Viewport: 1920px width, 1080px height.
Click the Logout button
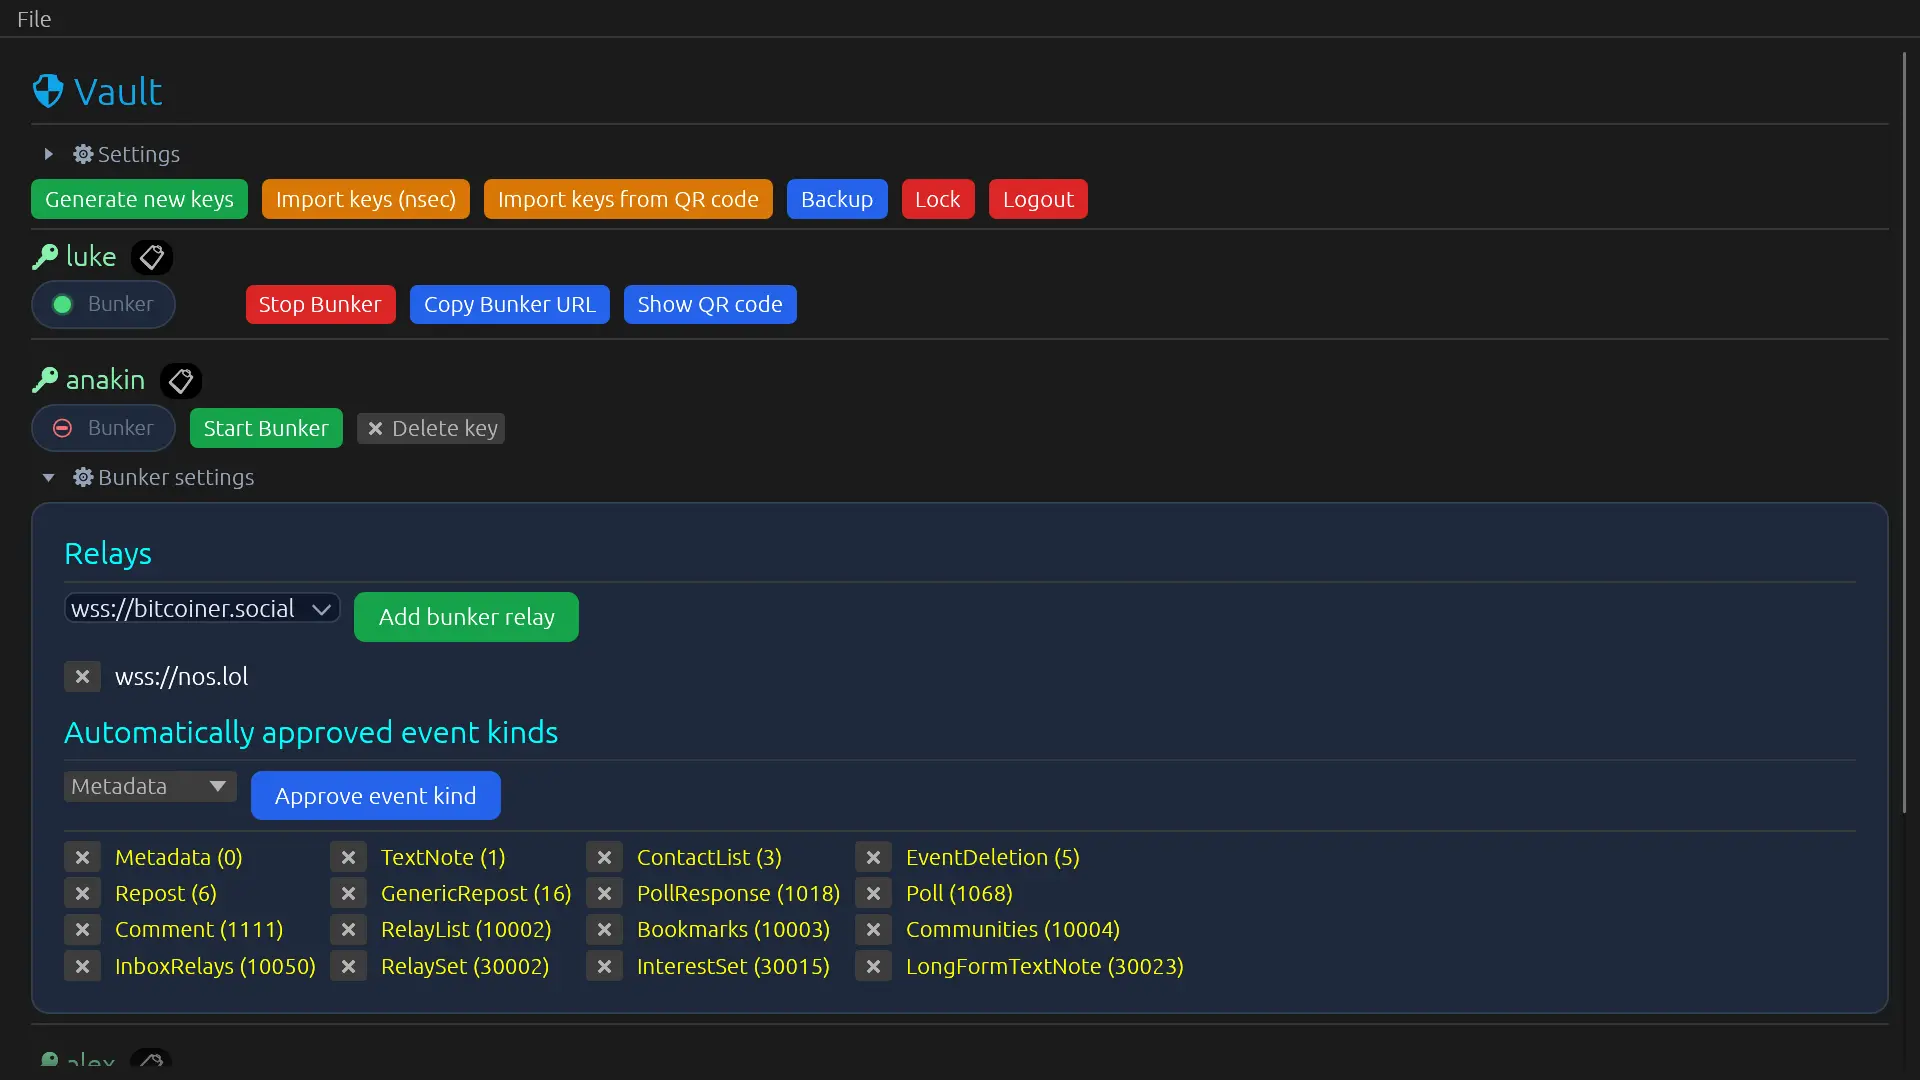click(x=1038, y=199)
